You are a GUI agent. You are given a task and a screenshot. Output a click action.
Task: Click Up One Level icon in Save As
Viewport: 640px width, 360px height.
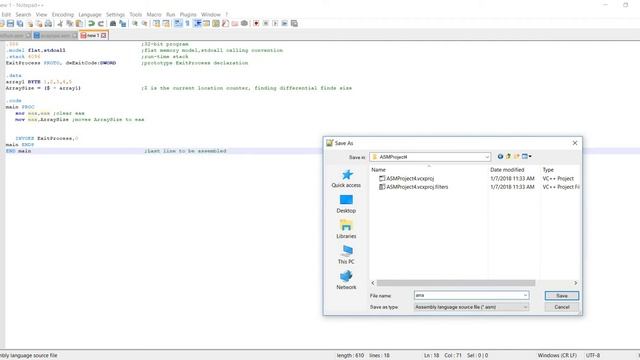(509, 156)
